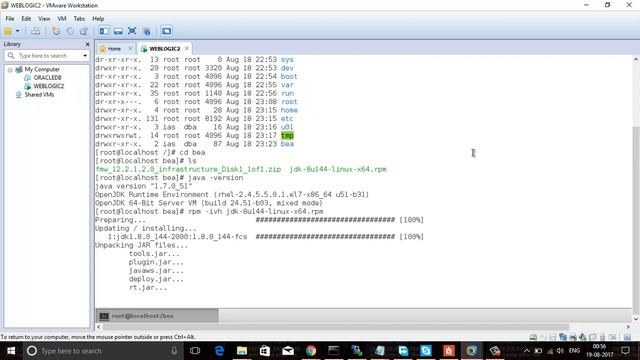Open the Tabs menu
The height and width of the screenshot is (360, 640).
pyautogui.click(x=79, y=19)
